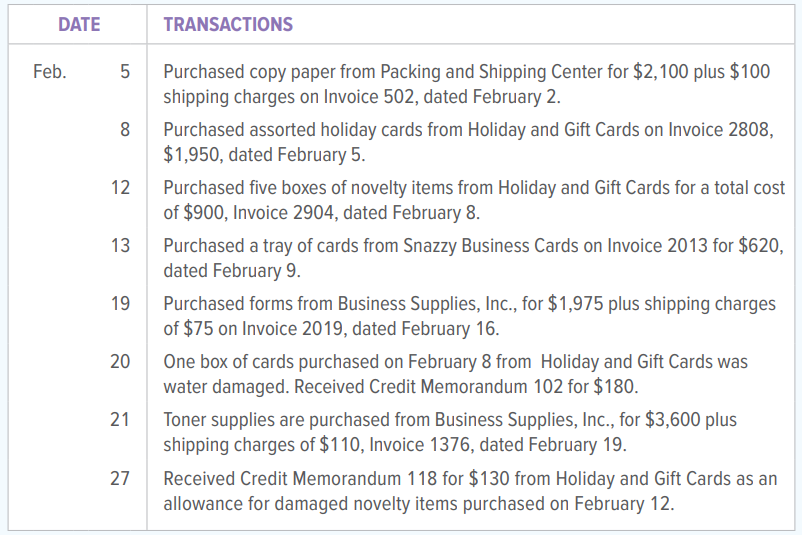802x535 pixels.
Task: Select the Credit Memorandum 102 transaction
Action: [456, 374]
